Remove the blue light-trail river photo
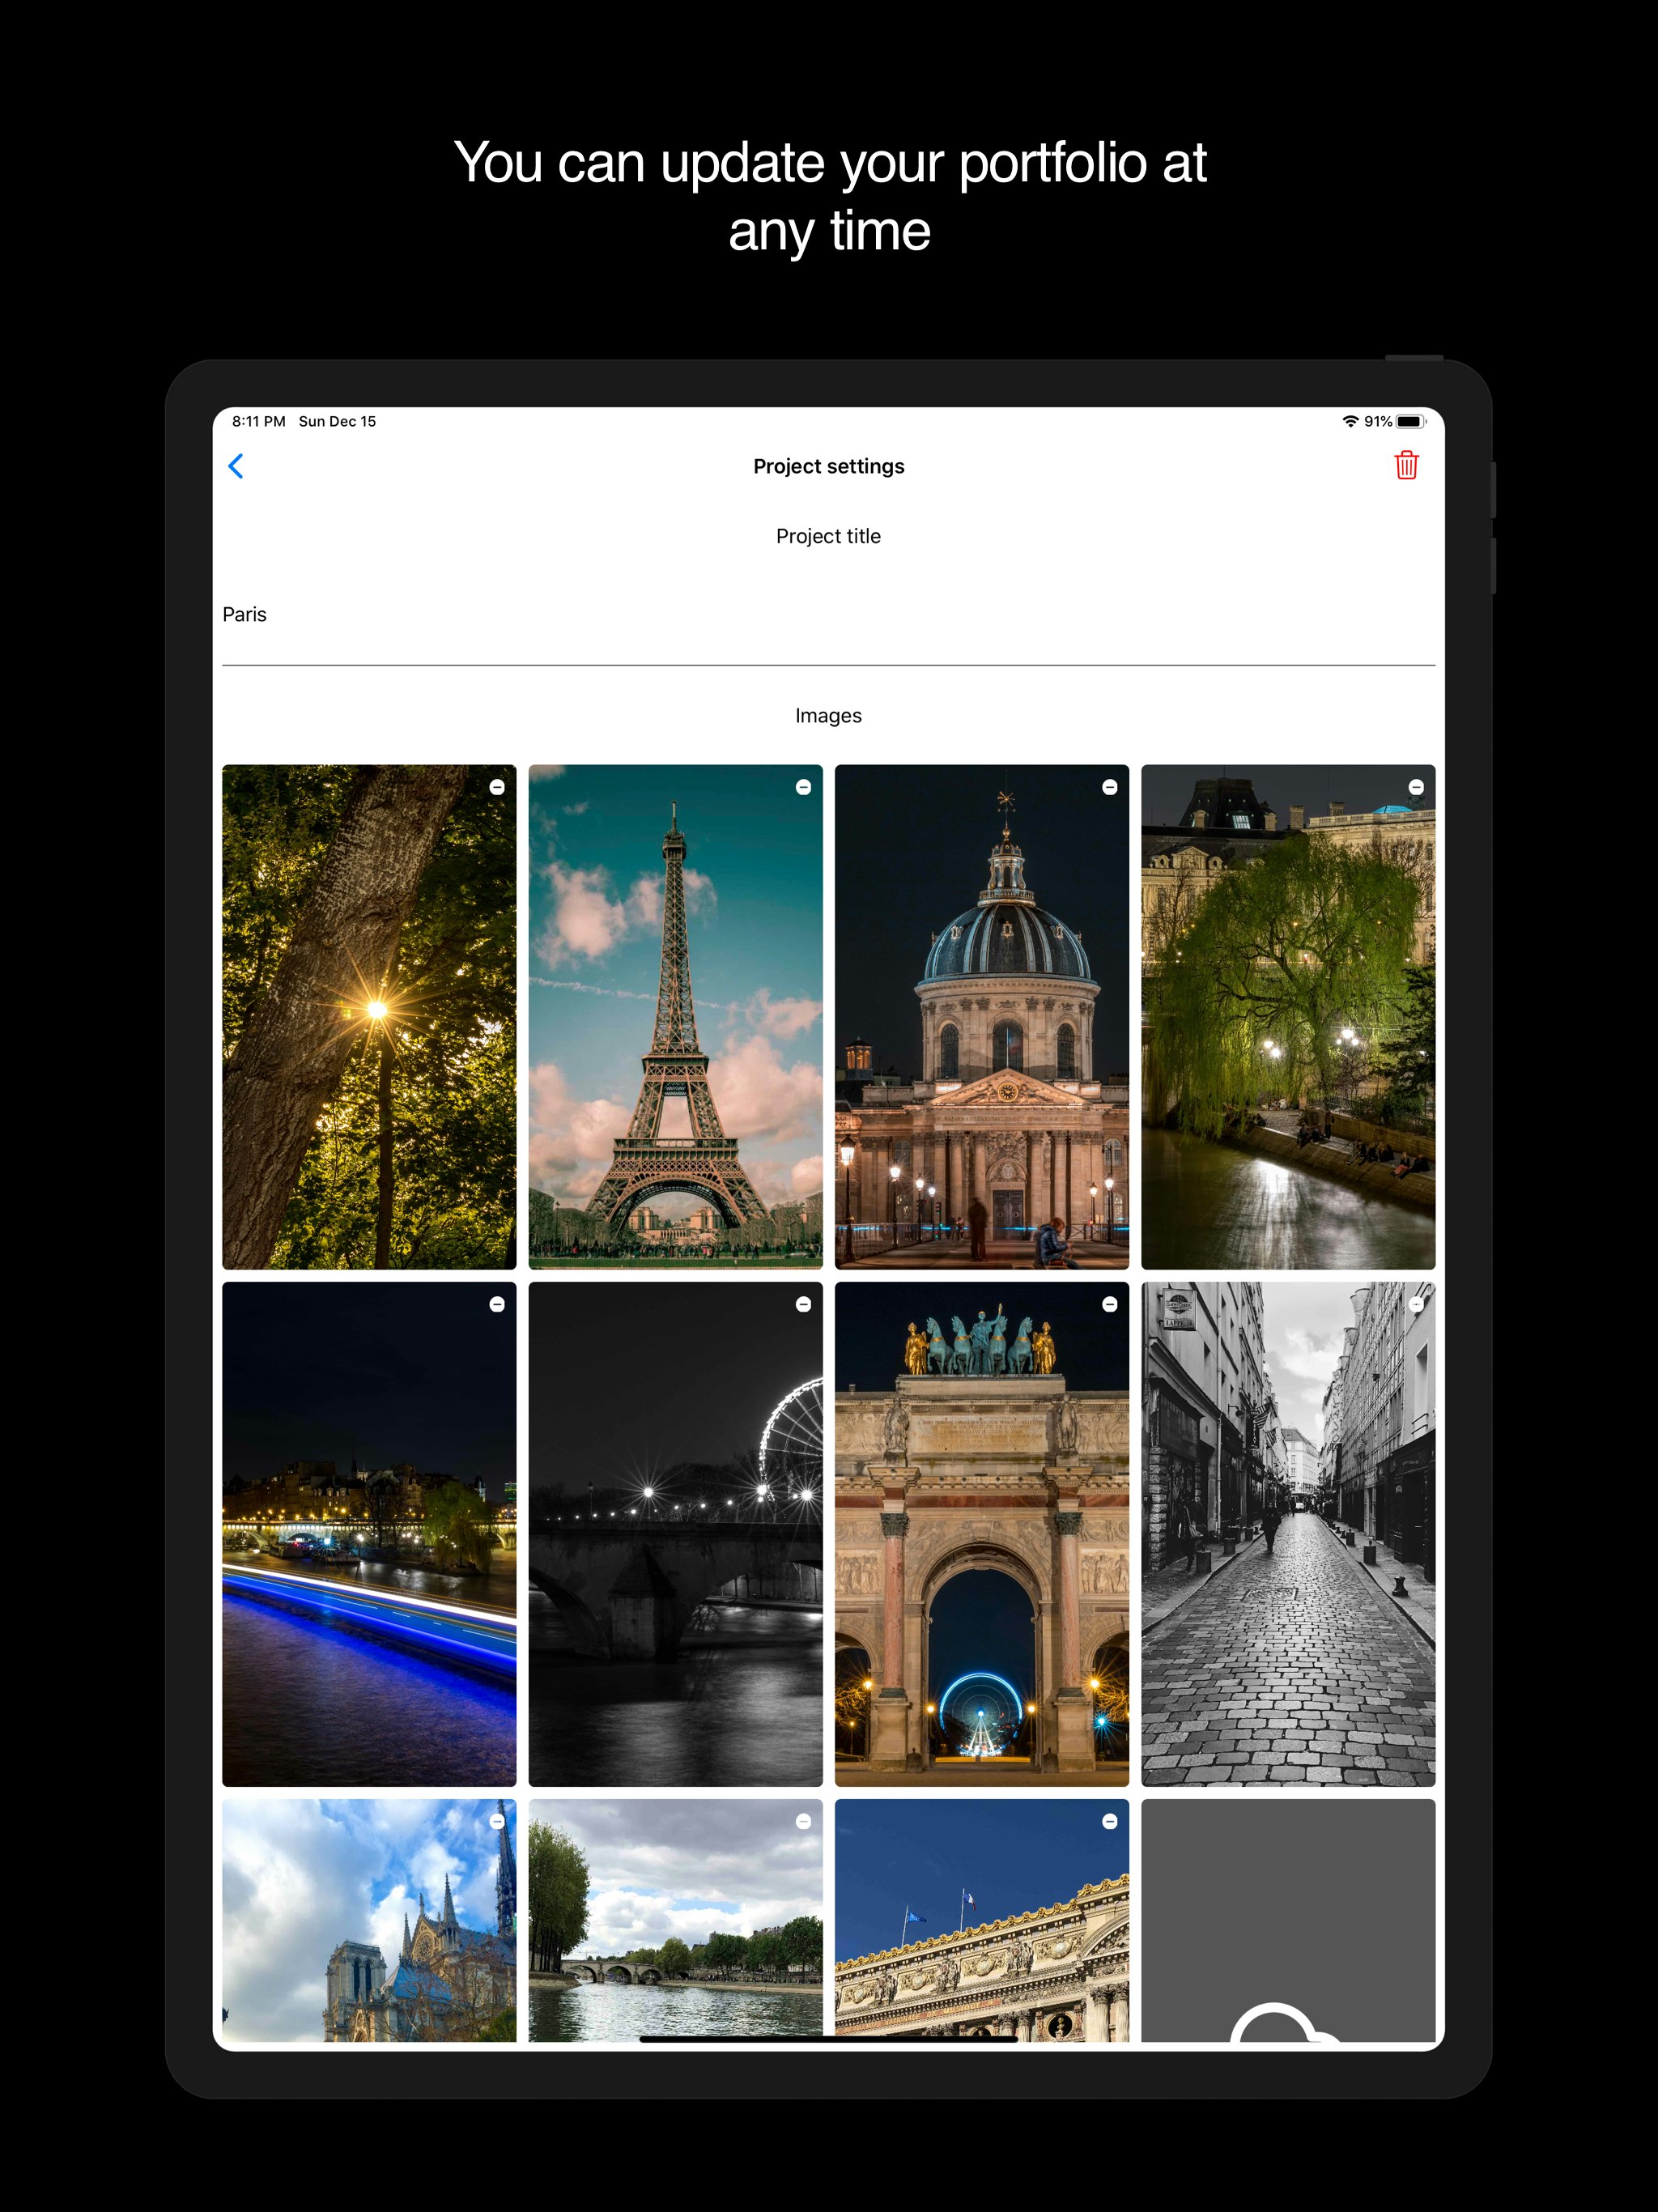This screenshot has width=1658, height=2212. [x=497, y=1302]
